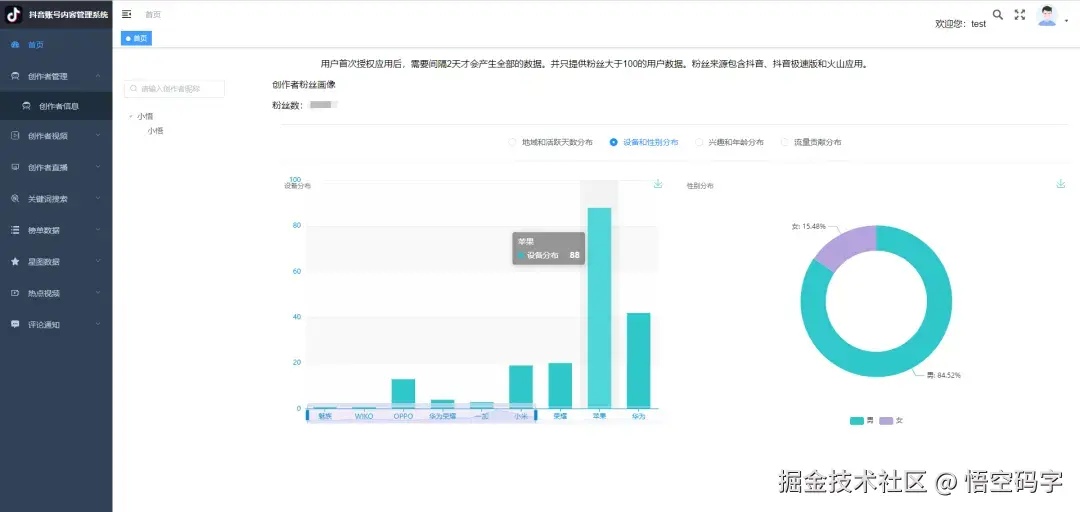This screenshot has height=512, width=1080.
Task: Open 热点视频 menu label
Action: (x=43, y=293)
